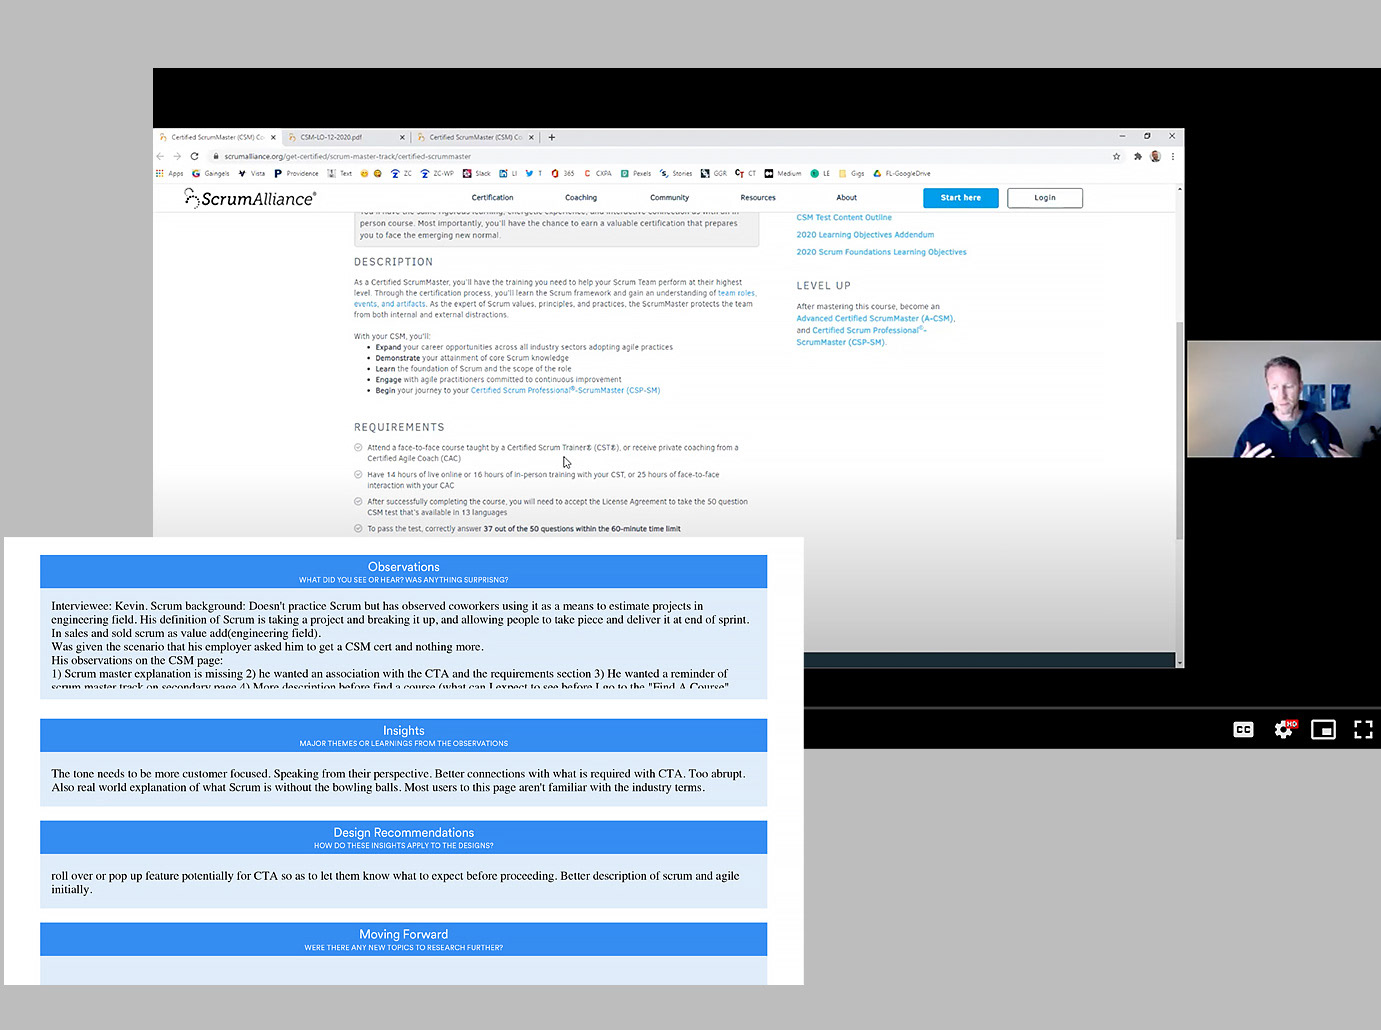Open Certified Scrum Professional-ScrumMaster (CSP-SM) bullet link
Viewport: 1381px width, 1030px height.
565,390
